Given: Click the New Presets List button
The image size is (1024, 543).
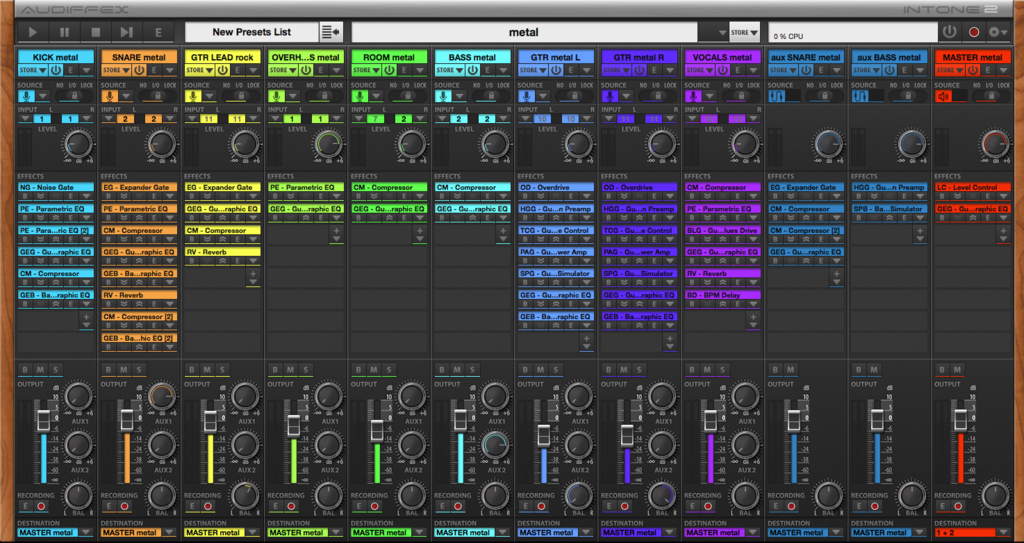Looking at the screenshot, I should (x=251, y=32).
